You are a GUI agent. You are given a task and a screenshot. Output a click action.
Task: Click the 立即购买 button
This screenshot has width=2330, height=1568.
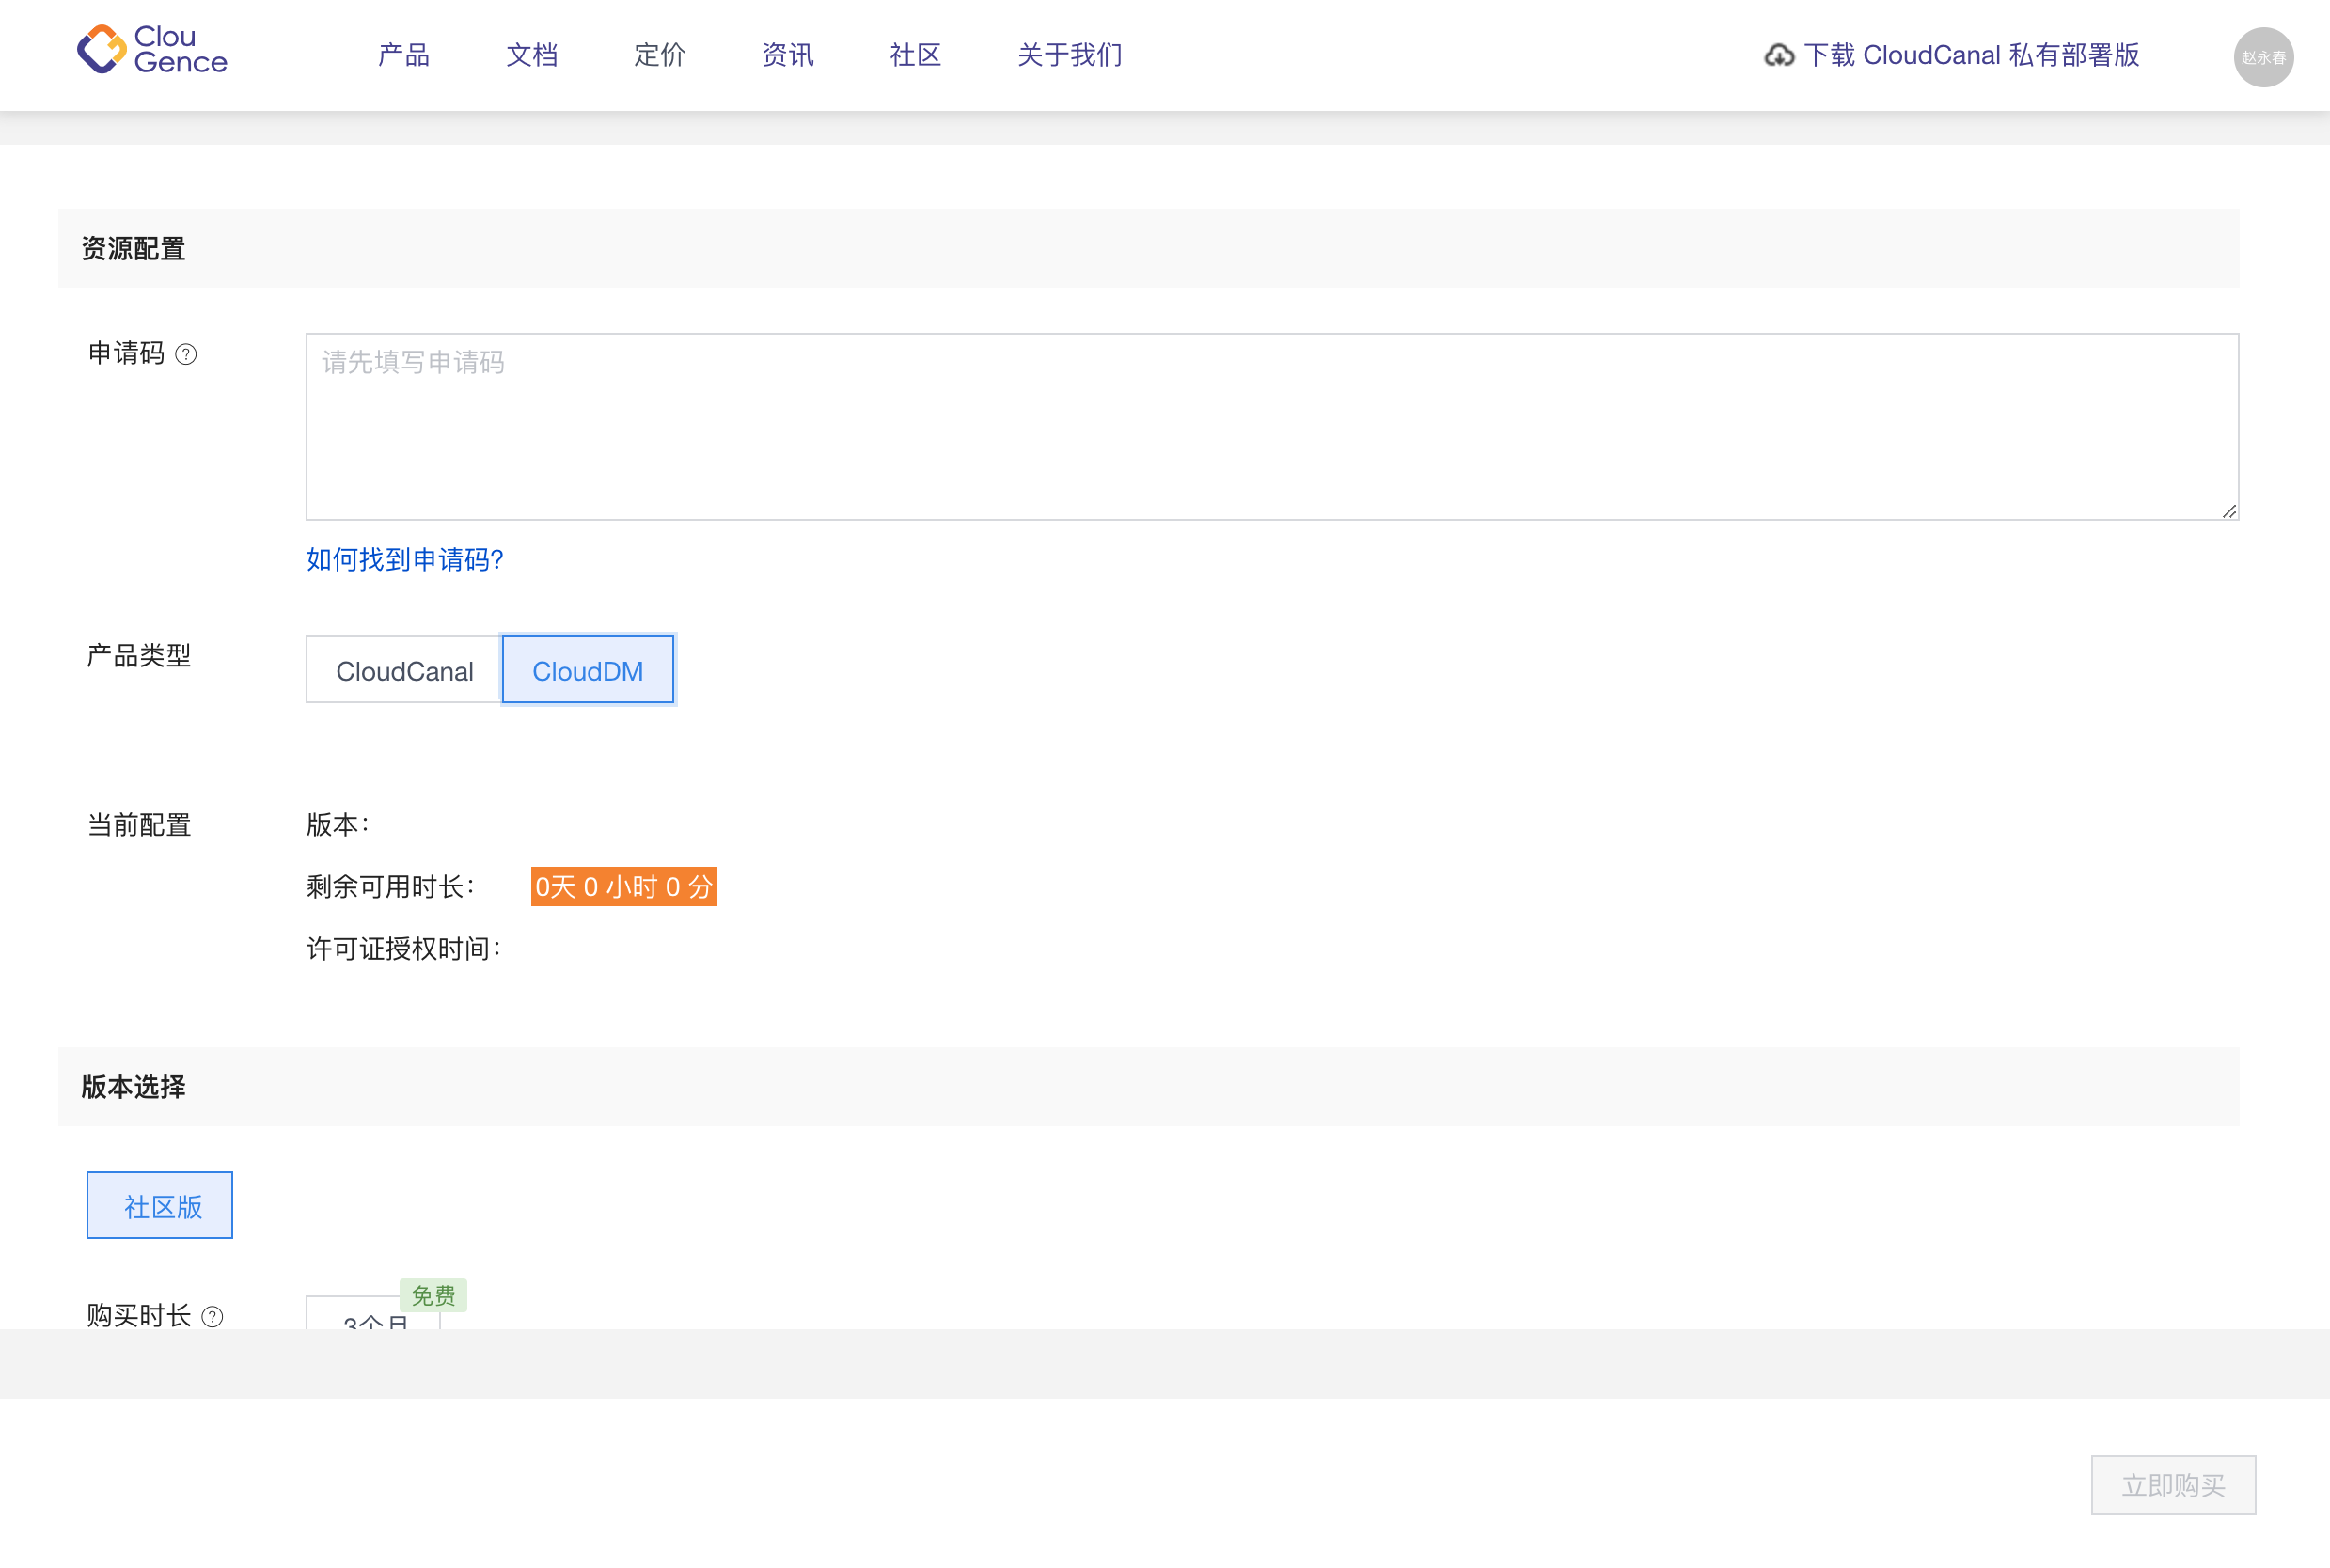click(x=2173, y=1486)
